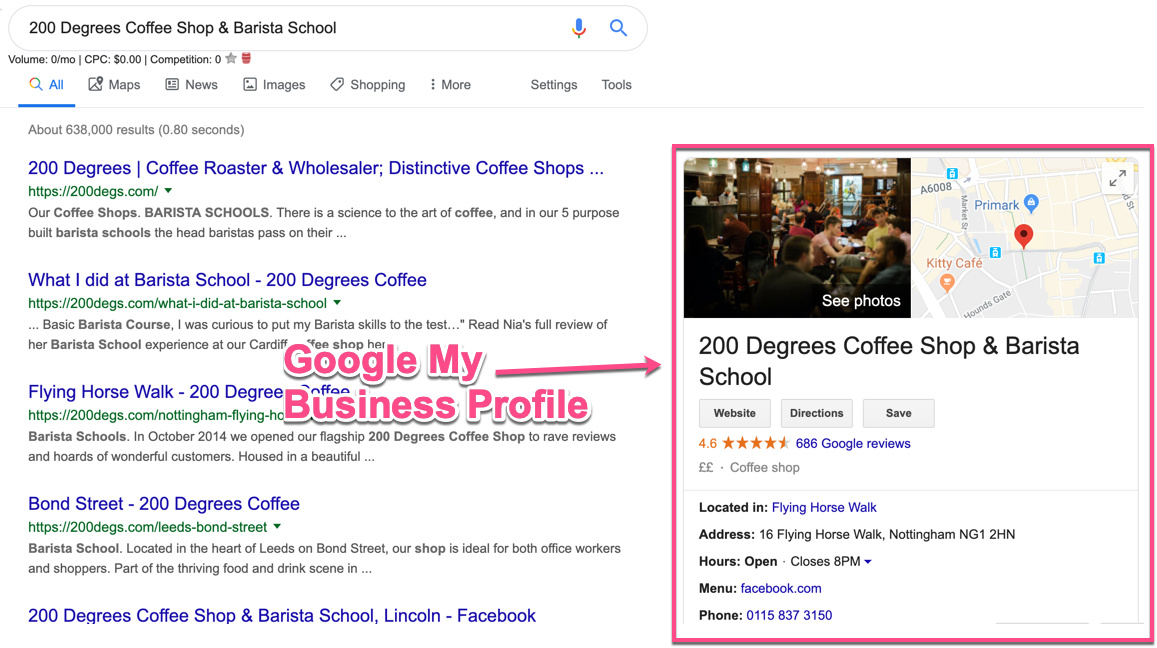Click the voice search microphone icon
The width and height of the screenshot is (1157, 648).
[x=579, y=28]
